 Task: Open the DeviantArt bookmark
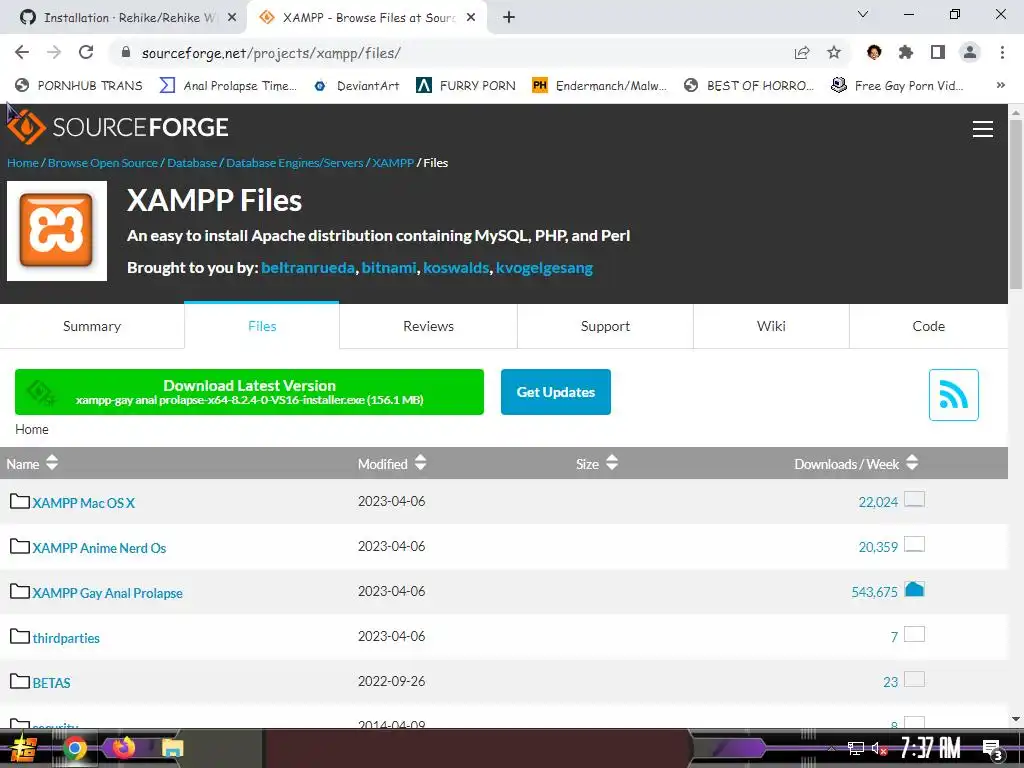357,85
